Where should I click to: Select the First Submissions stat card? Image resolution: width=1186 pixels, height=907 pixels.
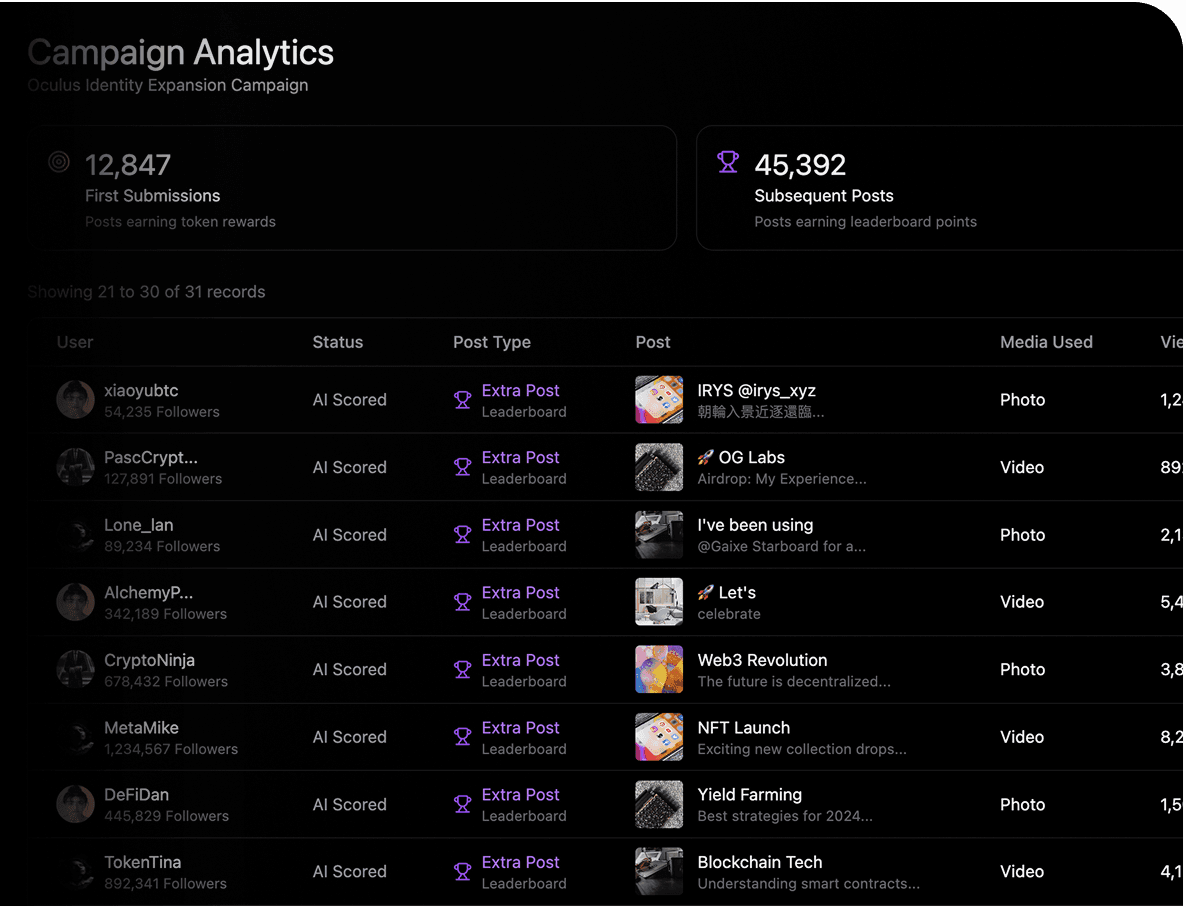click(x=355, y=187)
